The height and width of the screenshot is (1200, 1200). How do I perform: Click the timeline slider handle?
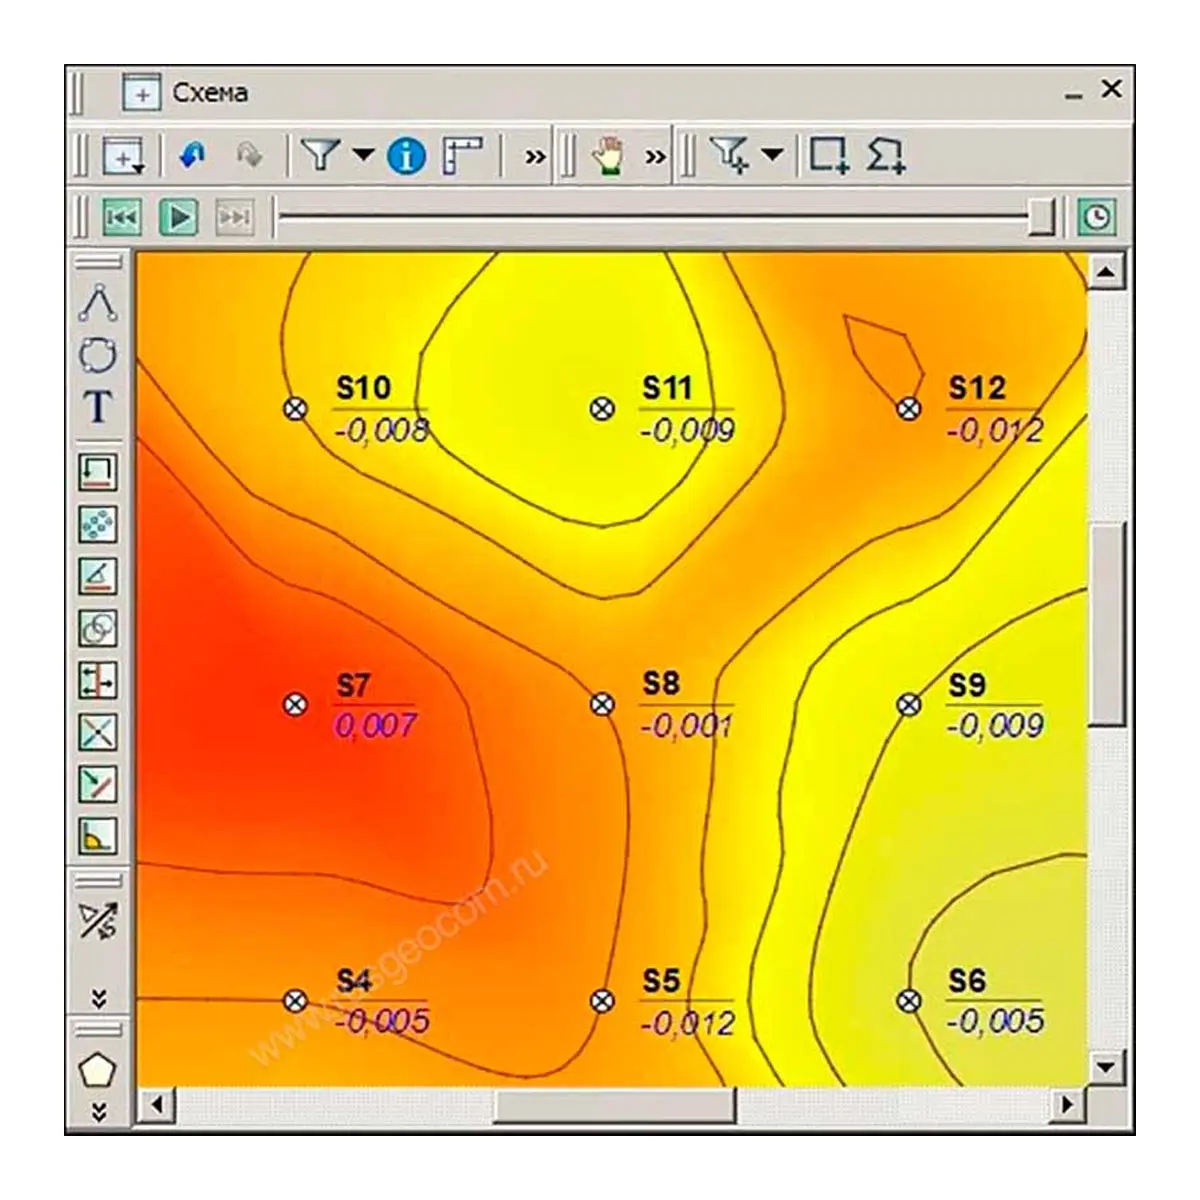(1042, 217)
